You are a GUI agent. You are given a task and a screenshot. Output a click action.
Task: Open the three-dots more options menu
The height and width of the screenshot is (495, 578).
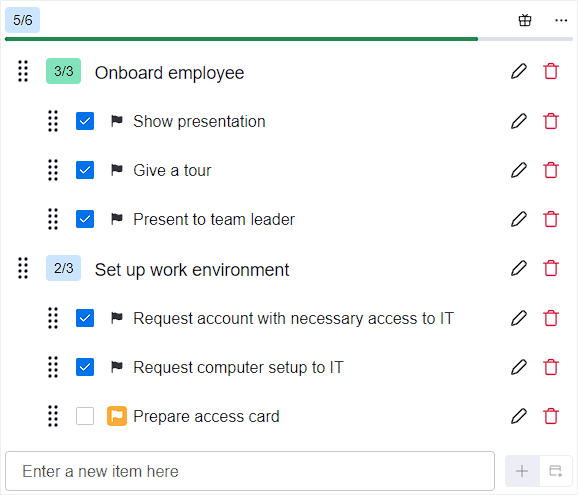click(x=561, y=20)
